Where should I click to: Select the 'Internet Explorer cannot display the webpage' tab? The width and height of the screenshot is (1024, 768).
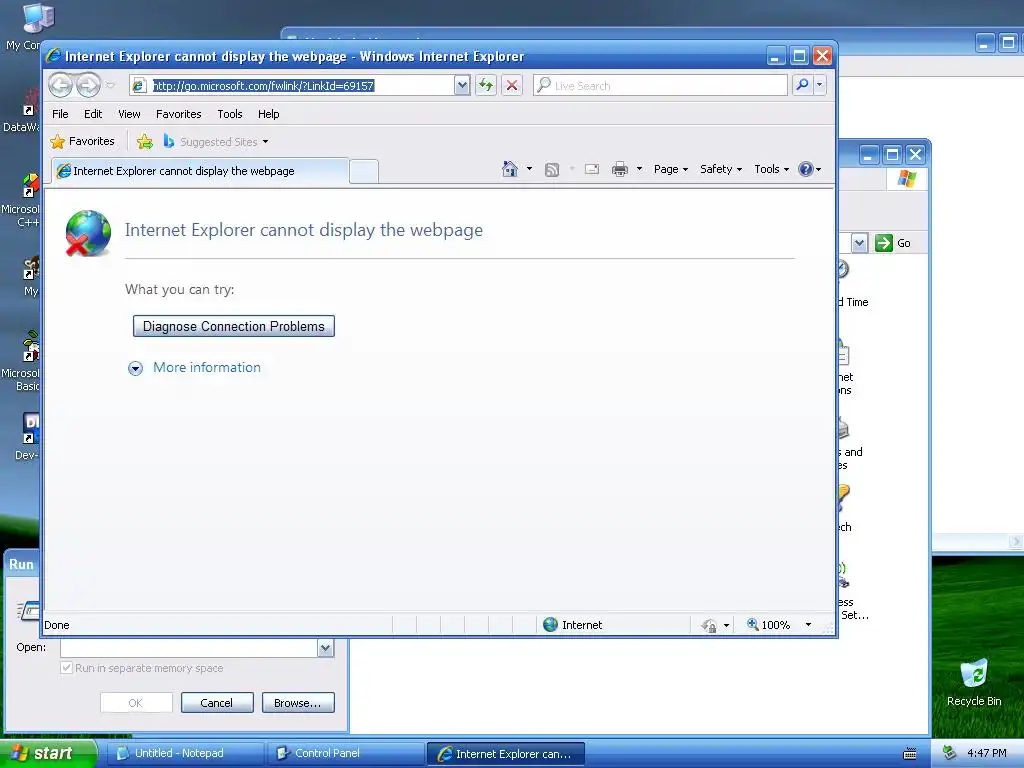[200, 171]
